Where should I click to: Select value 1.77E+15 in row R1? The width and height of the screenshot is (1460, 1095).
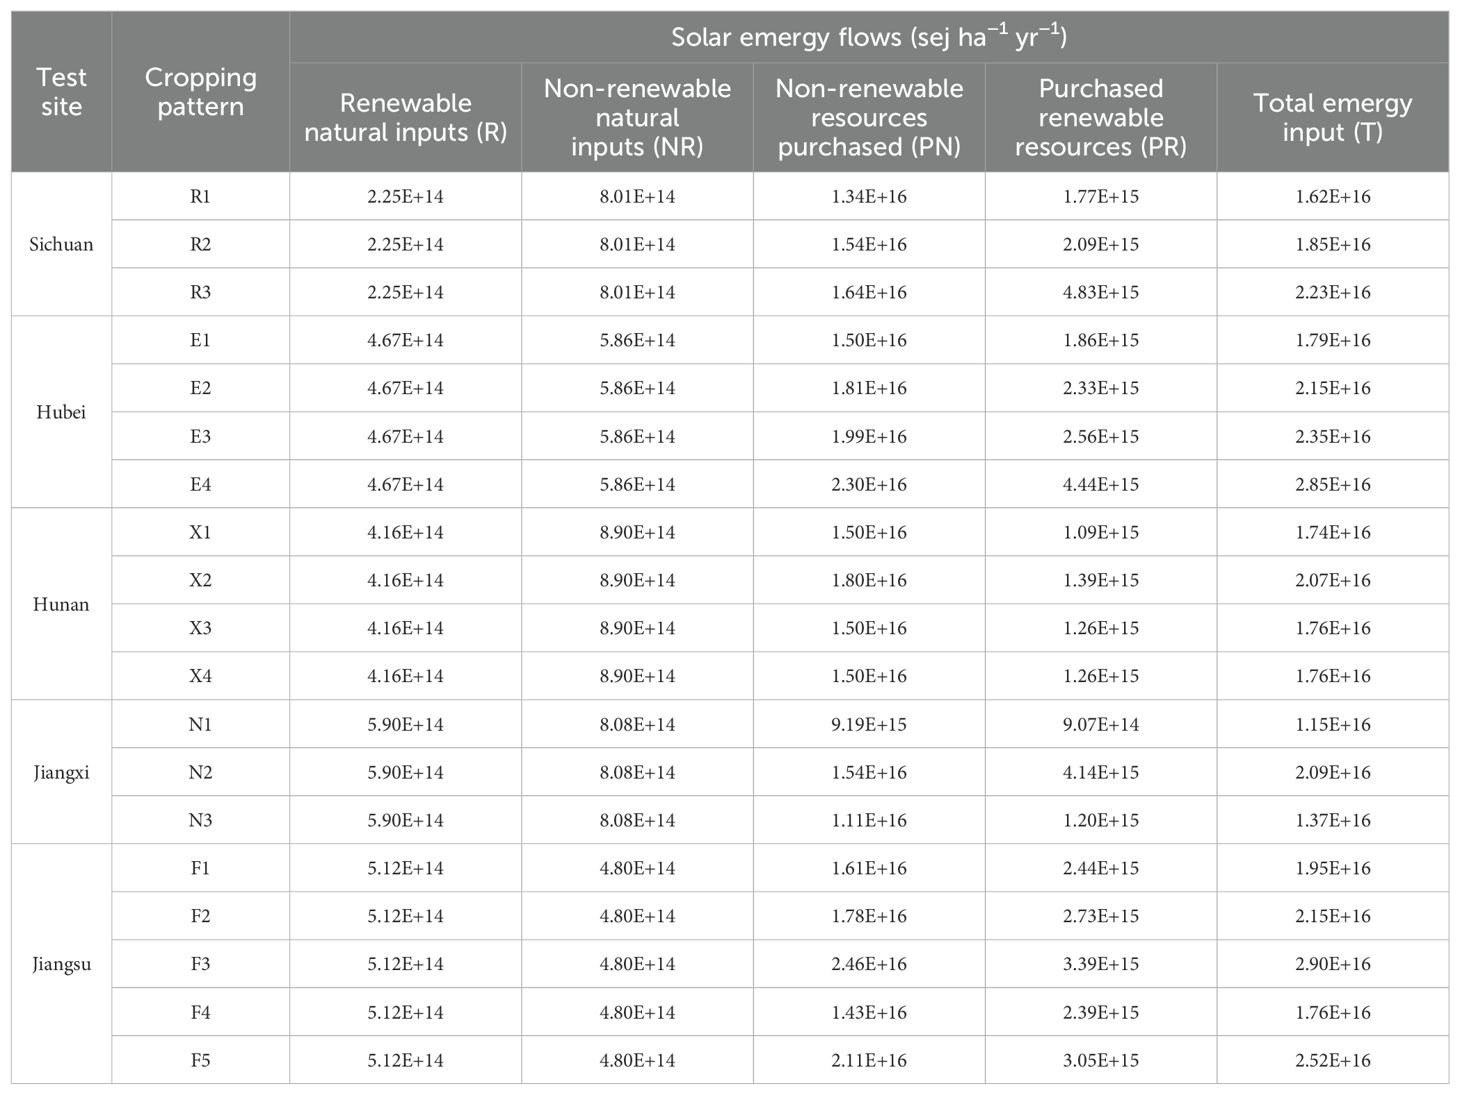pos(1101,196)
